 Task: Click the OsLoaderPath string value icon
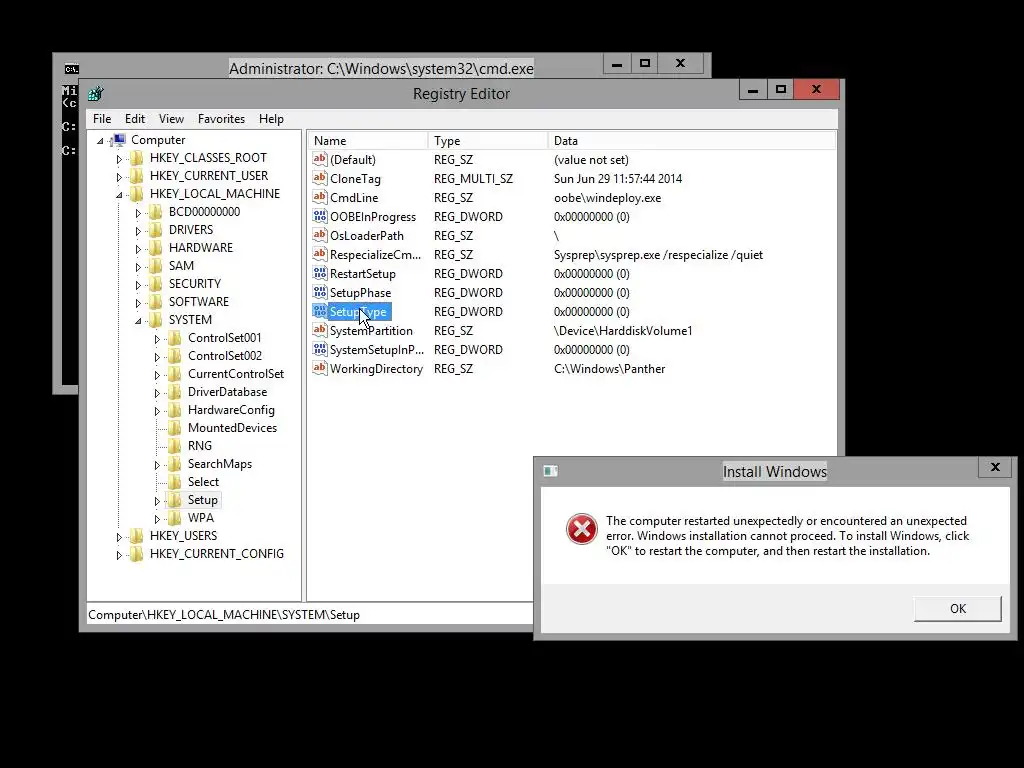319,235
